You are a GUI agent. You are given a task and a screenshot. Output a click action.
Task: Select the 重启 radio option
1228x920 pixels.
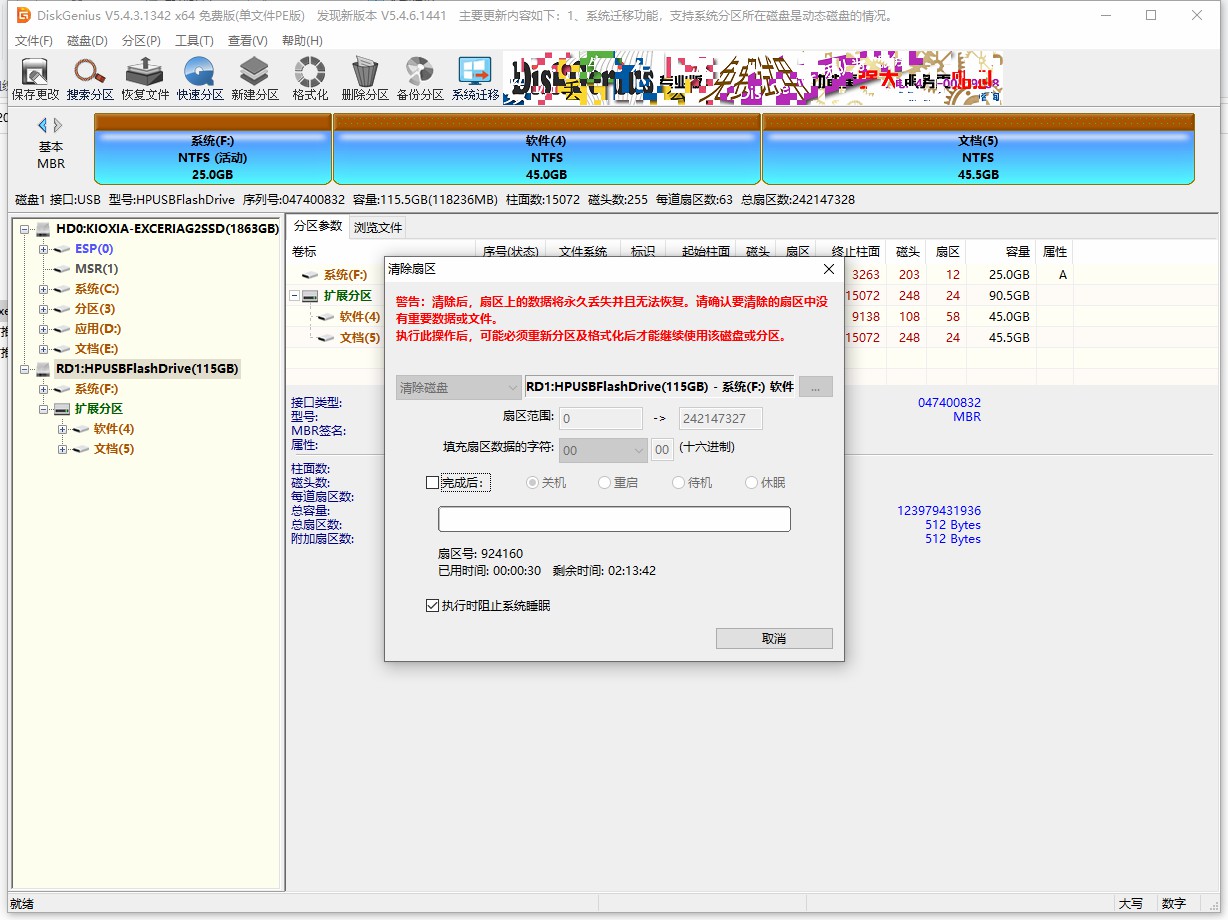click(618, 482)
